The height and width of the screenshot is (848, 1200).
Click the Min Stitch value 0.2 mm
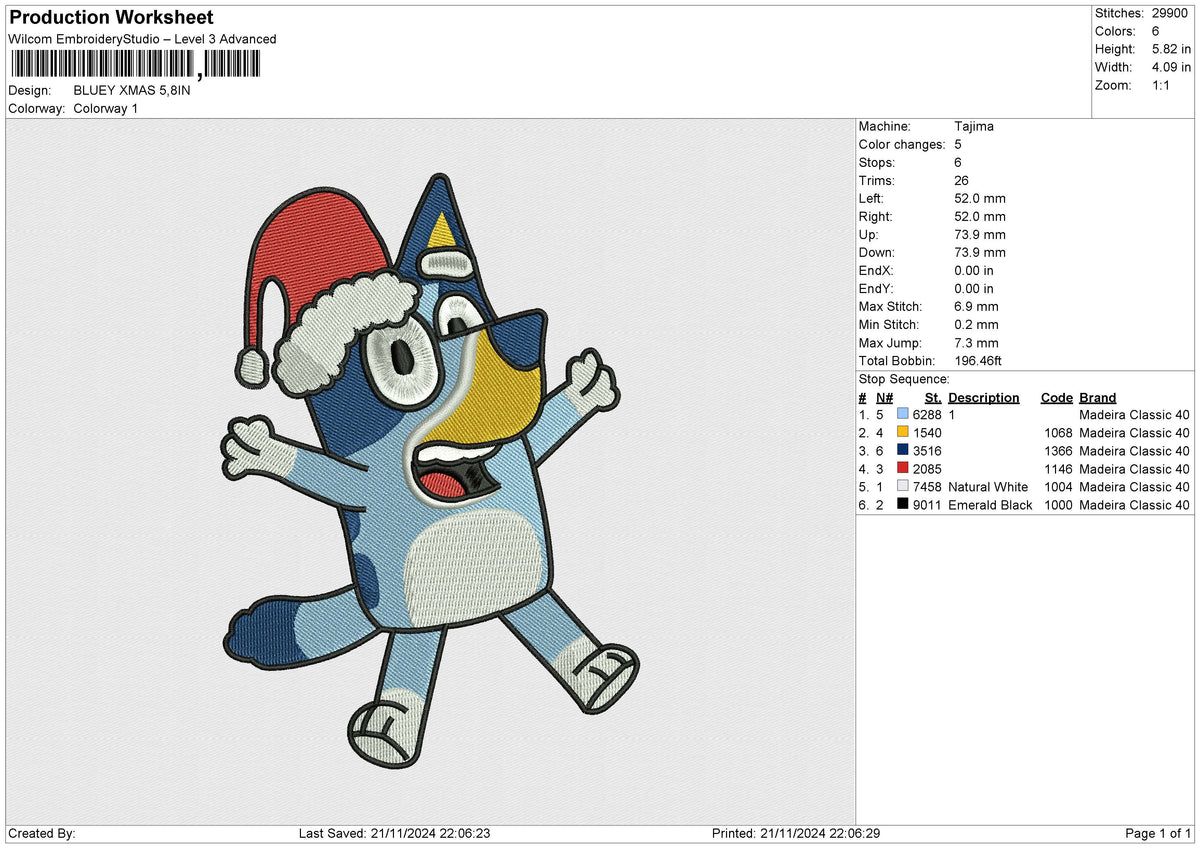click(976, 324)
